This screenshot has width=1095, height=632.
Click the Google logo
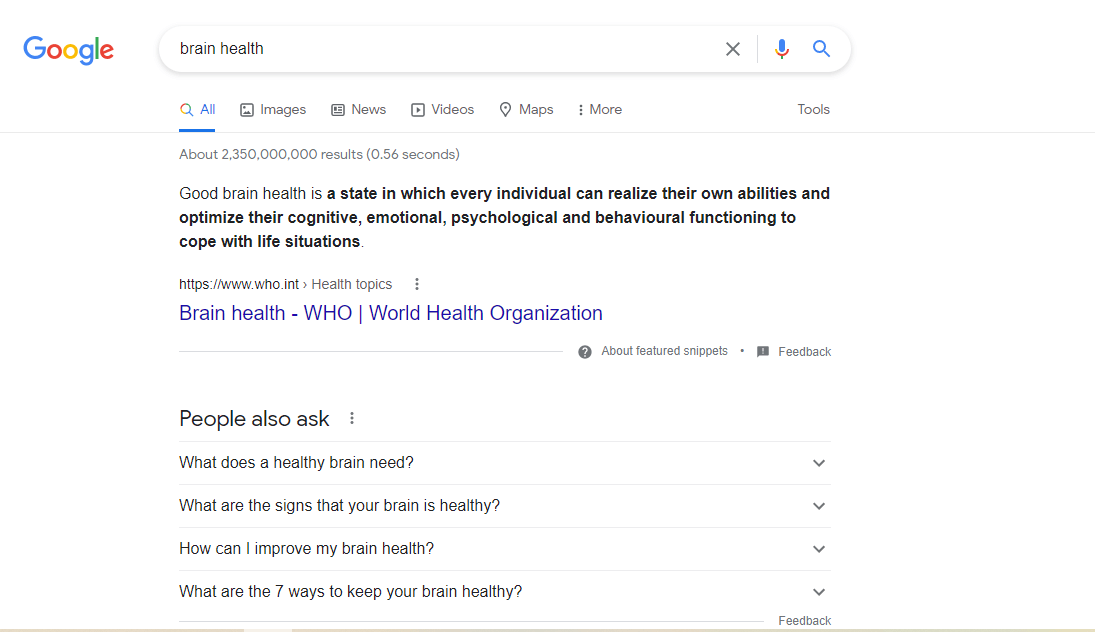68,50
